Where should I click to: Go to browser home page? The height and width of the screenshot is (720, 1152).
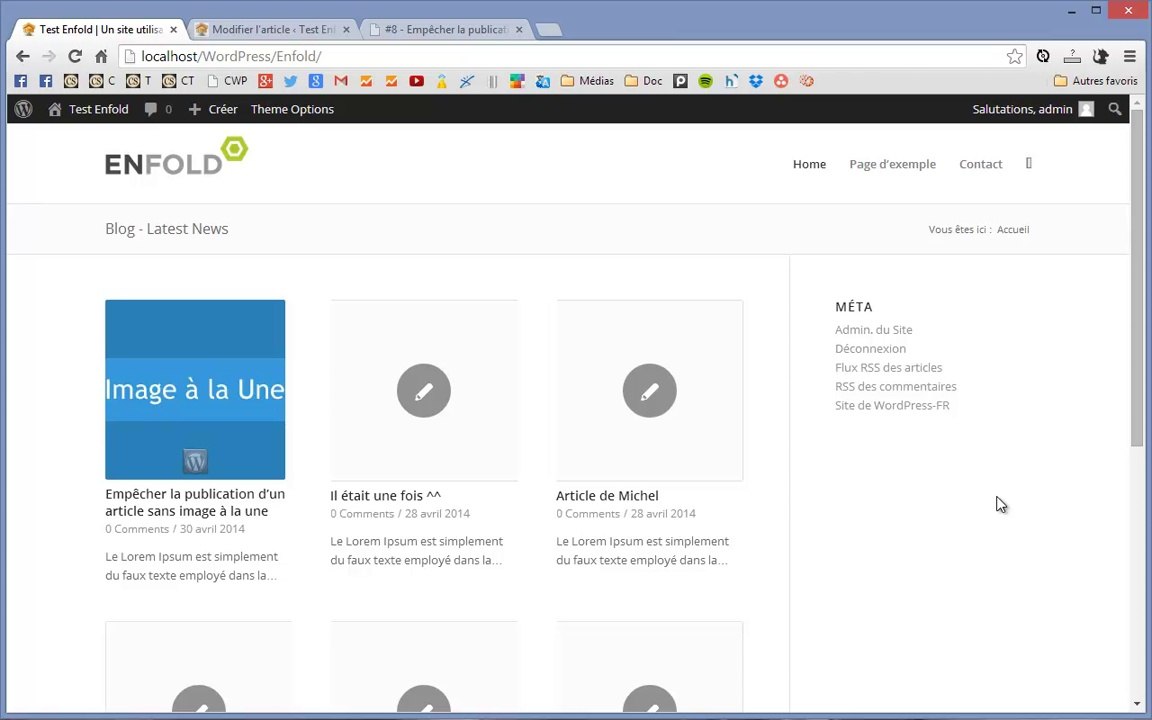point(101,56)
